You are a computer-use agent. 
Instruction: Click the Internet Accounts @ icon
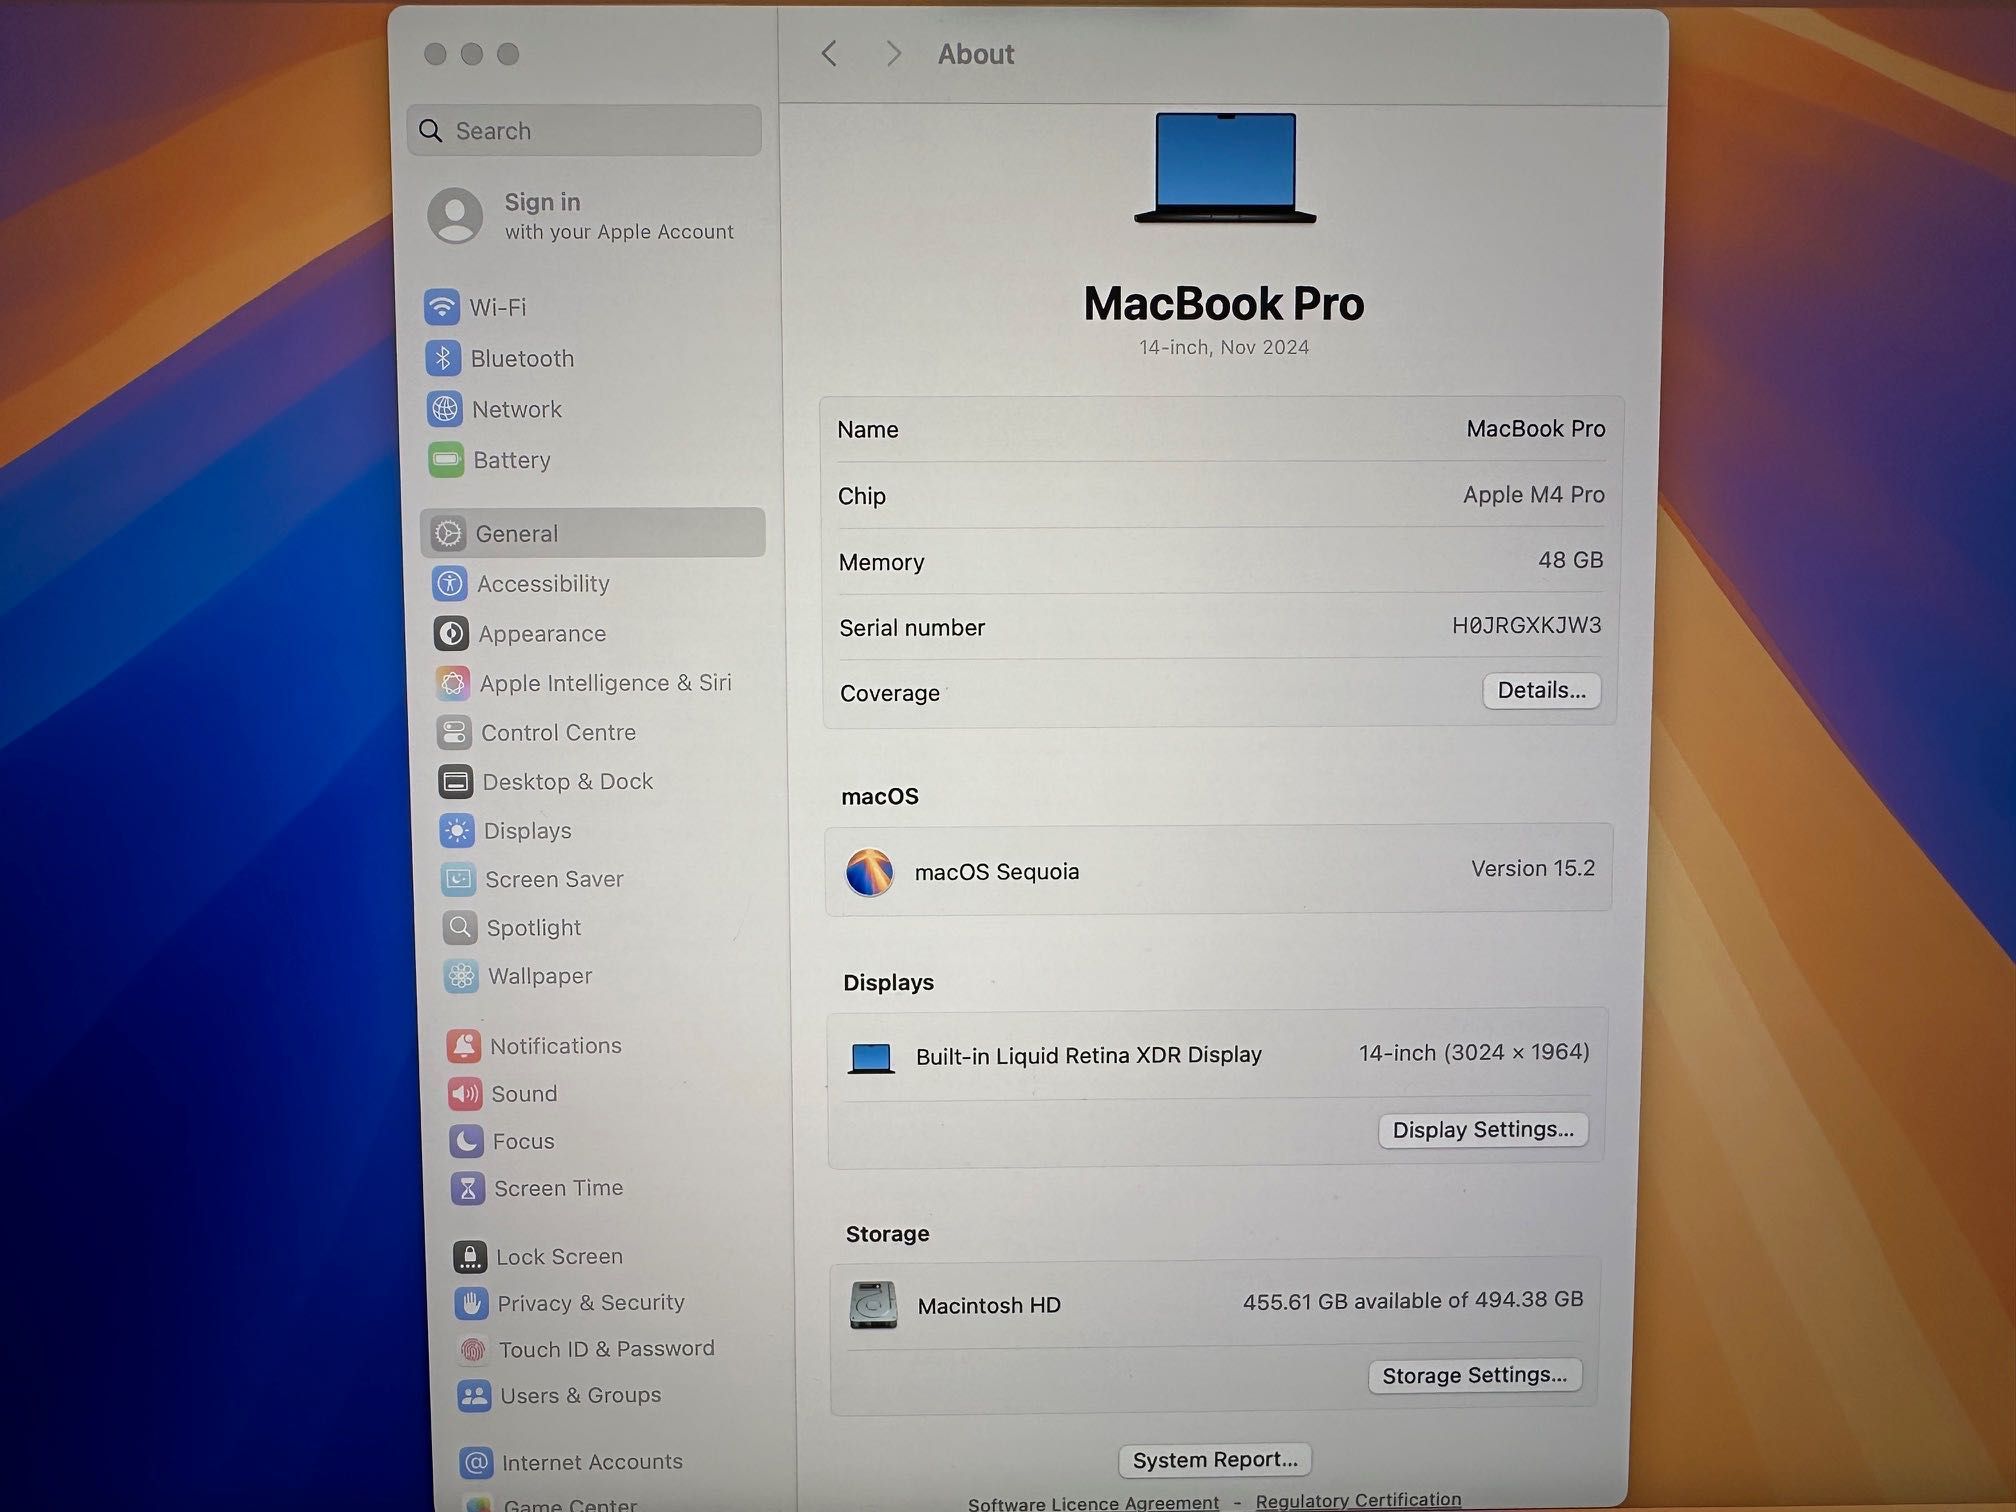point(476,1463)
